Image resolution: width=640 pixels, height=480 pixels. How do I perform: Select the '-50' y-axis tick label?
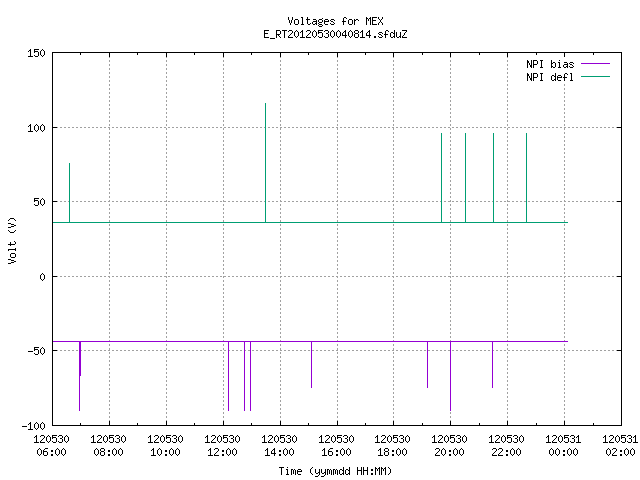tap(36, 351)
